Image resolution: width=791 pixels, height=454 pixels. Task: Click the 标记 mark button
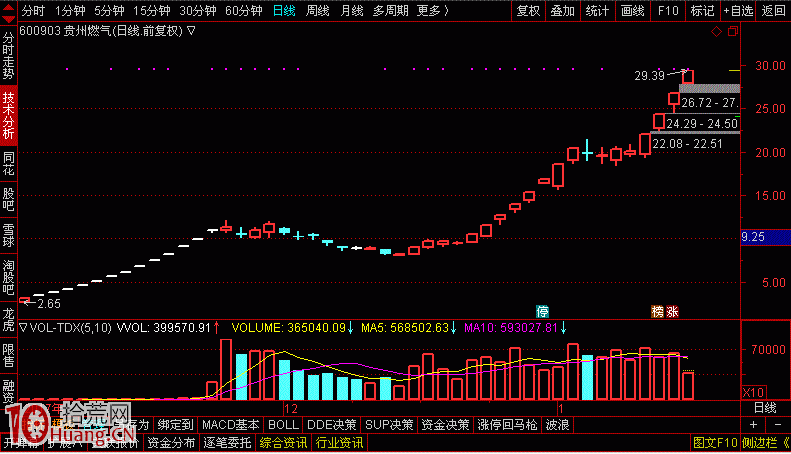[x=702, y=11]
